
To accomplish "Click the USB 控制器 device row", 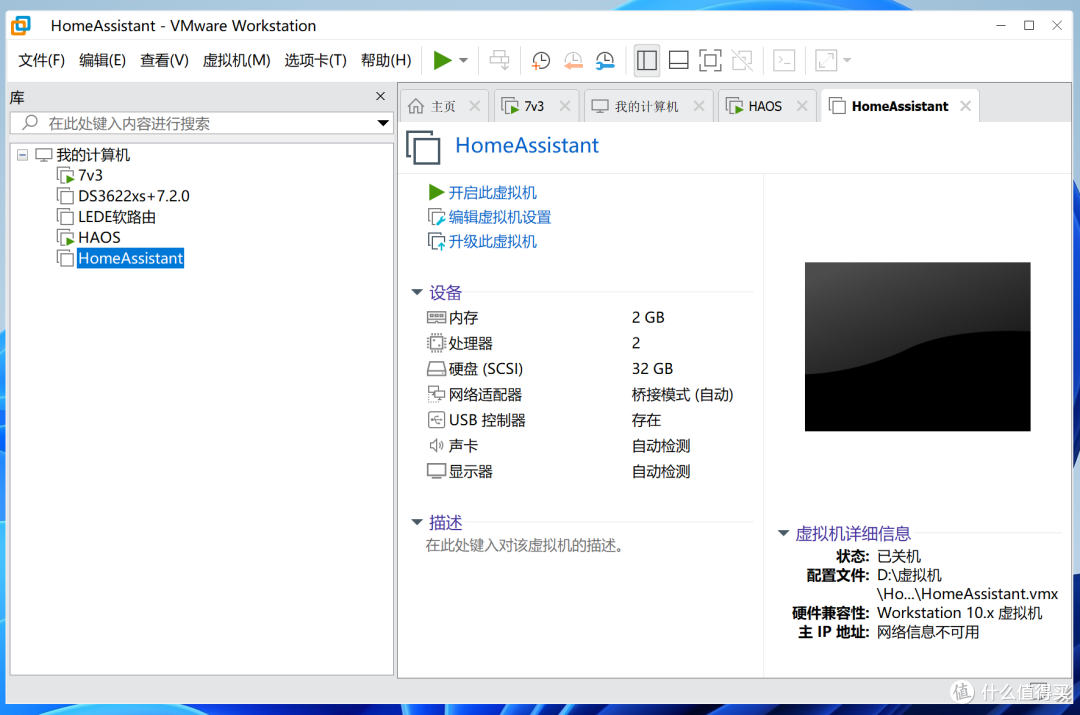I will click(589, 420).
